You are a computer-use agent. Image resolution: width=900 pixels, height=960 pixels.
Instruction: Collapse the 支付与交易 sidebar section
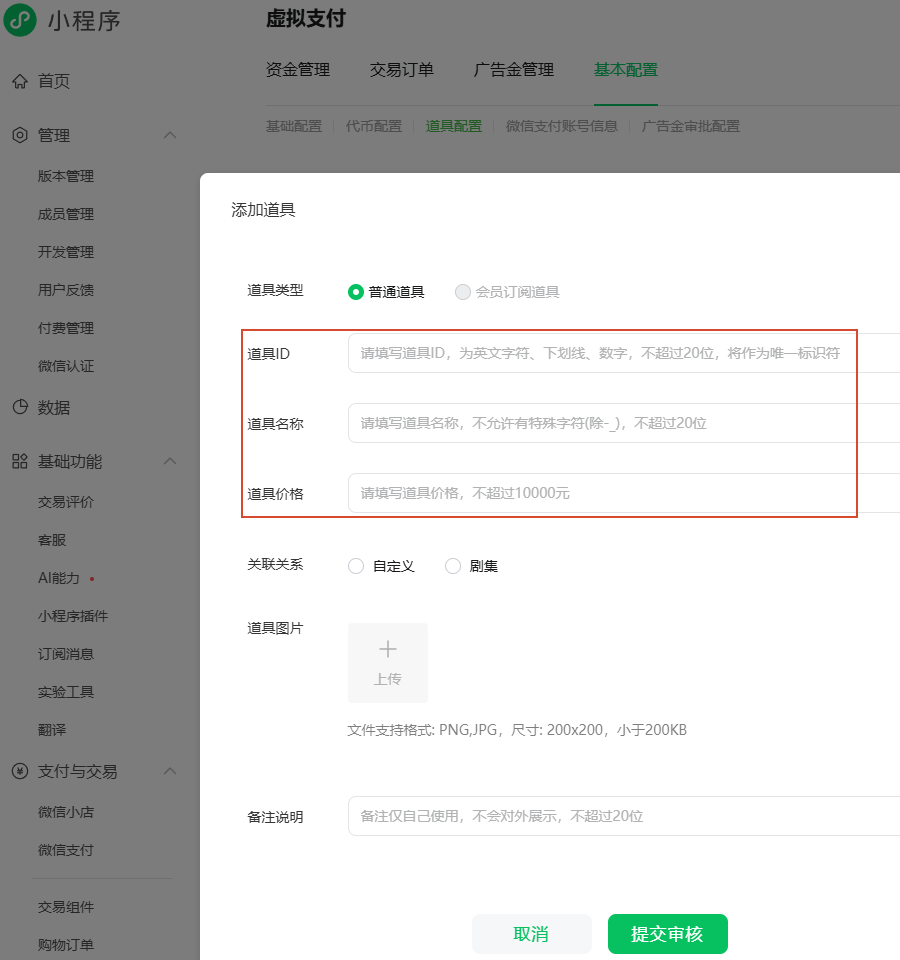click(170, 771)
